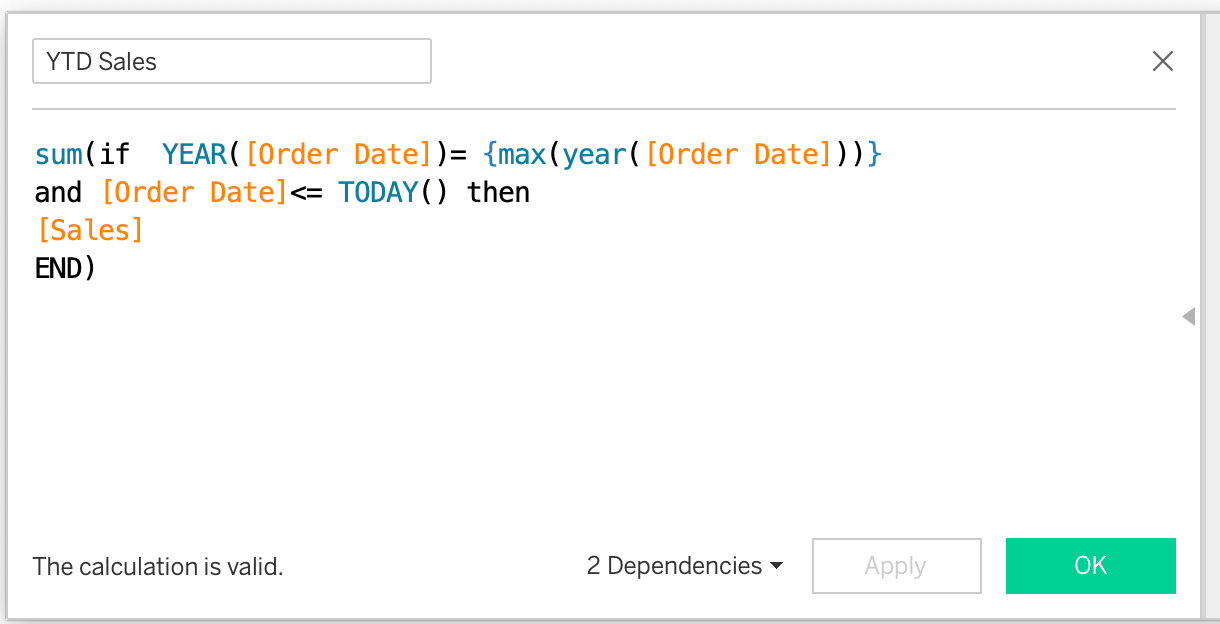Close the calculation editor with the X
The image size is (1220, 624).
(1162, 61)
